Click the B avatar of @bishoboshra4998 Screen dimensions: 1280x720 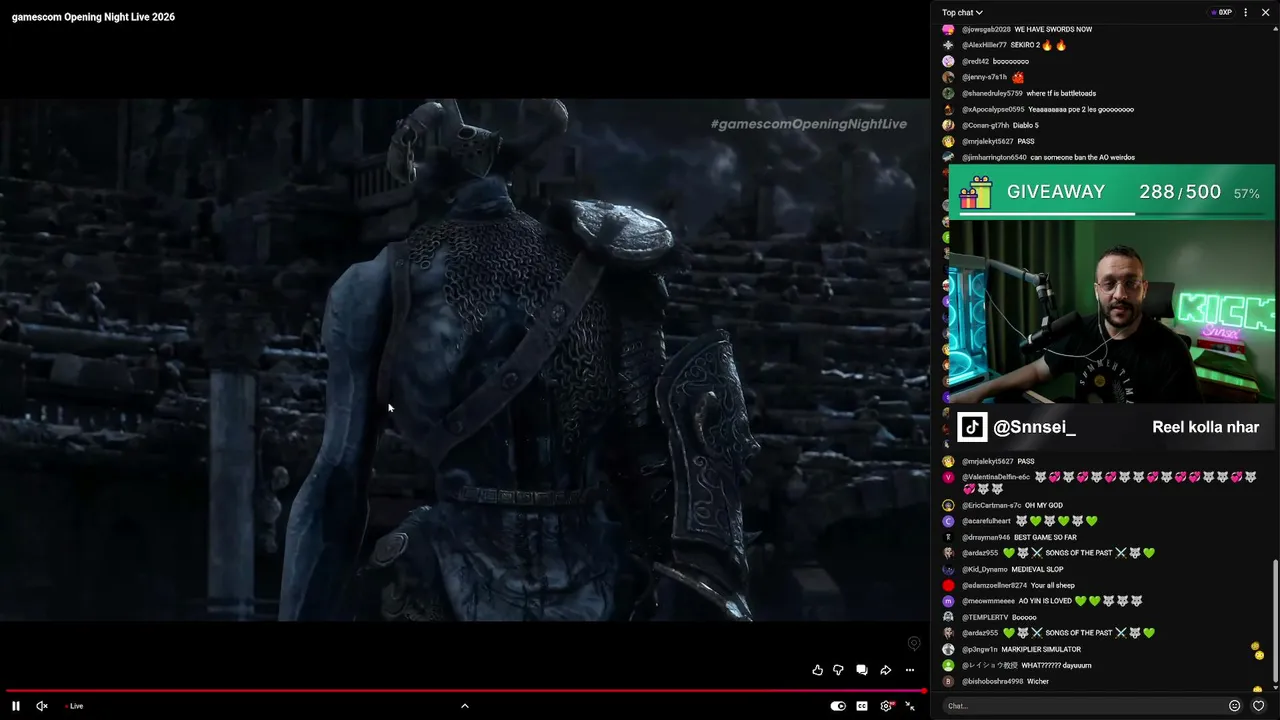point(948,681)
